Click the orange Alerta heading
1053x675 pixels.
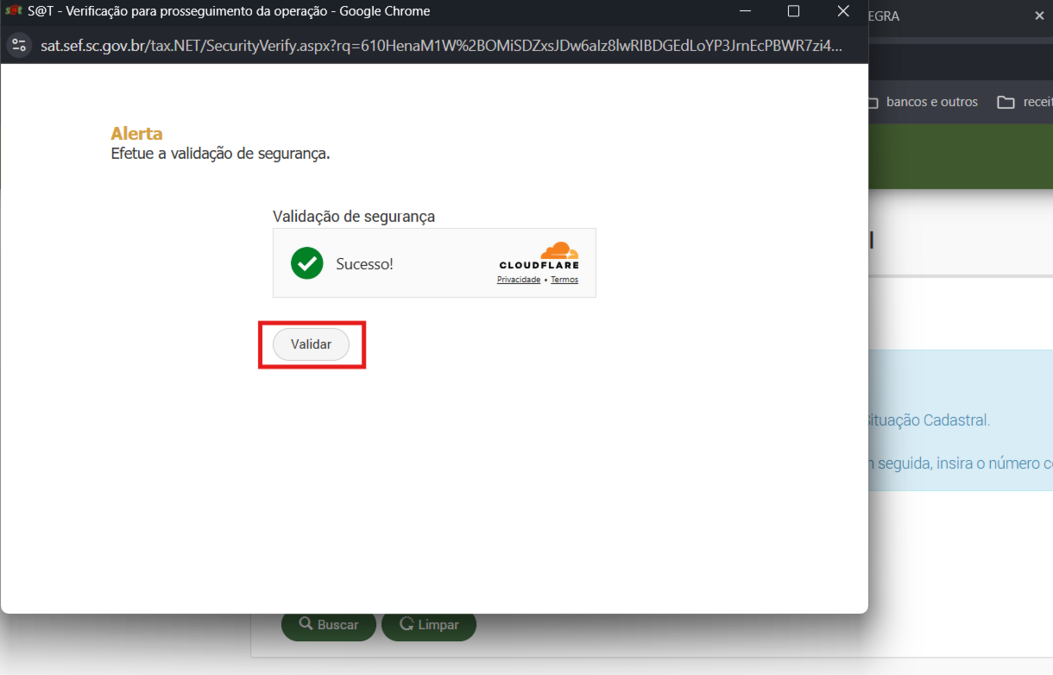pos(136,133)
